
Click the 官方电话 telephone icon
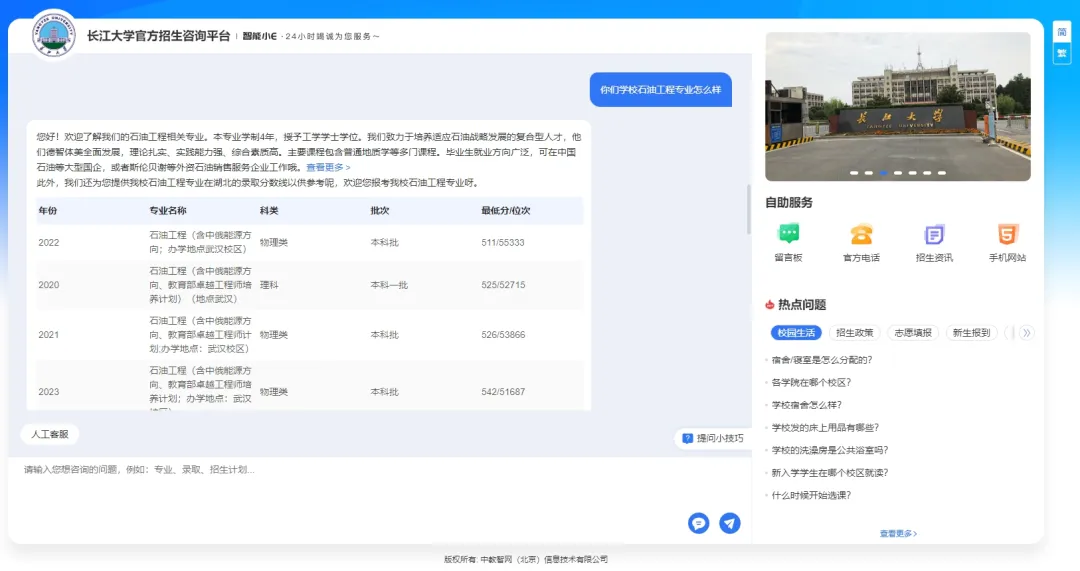pyautogui.click(x=861, y=235)
